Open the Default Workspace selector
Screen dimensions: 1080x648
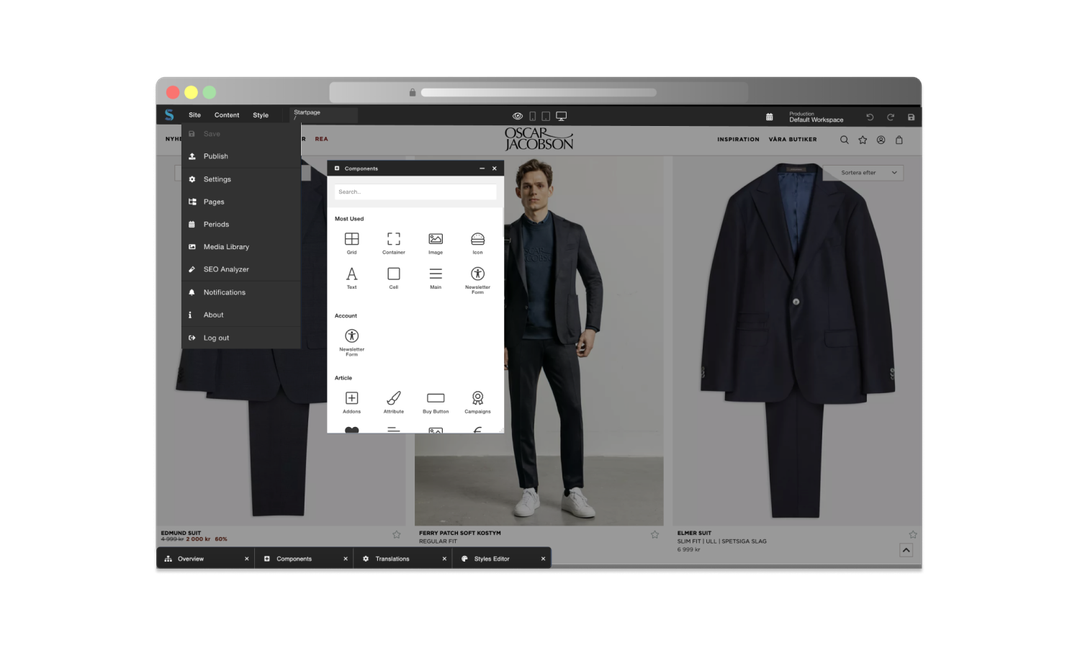815,117
